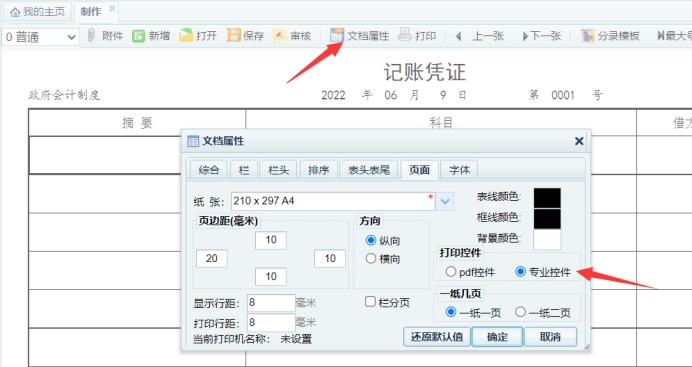This screenshot has height=367, width=692.
Task: Switch to the 字体 tab
Action: (459, 170)
